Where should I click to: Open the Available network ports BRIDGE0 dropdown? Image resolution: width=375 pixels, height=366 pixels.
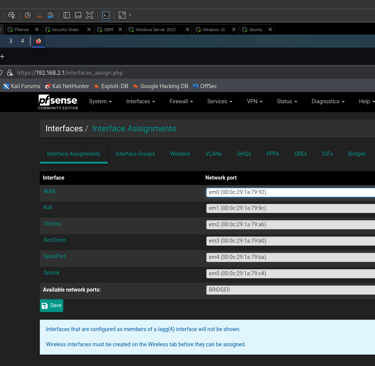point(290,290)
